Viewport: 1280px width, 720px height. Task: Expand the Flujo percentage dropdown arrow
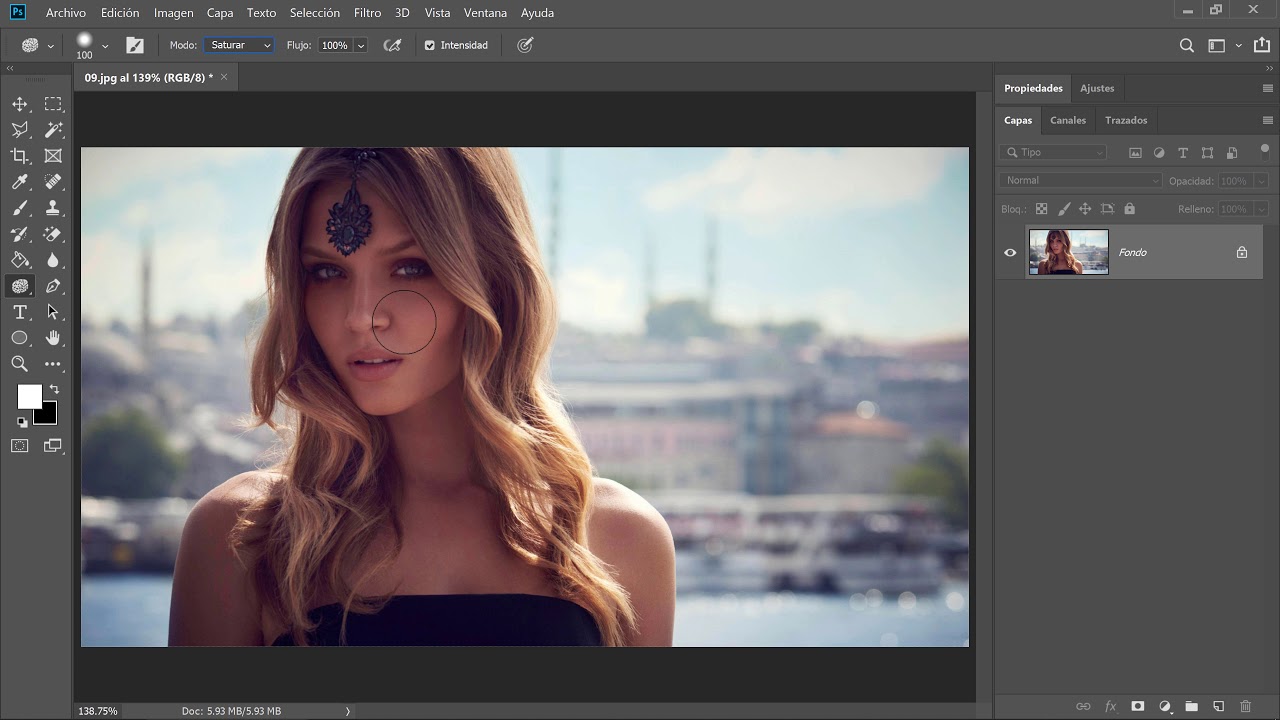(361, 45)
